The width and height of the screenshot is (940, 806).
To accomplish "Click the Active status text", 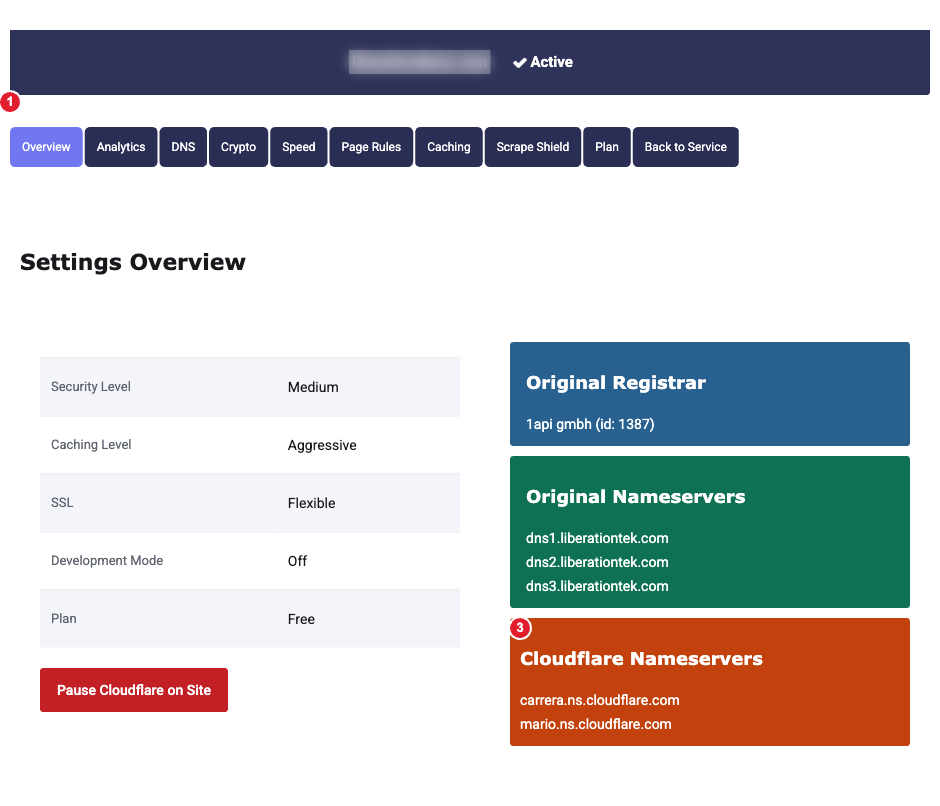I will coord(552,62).
